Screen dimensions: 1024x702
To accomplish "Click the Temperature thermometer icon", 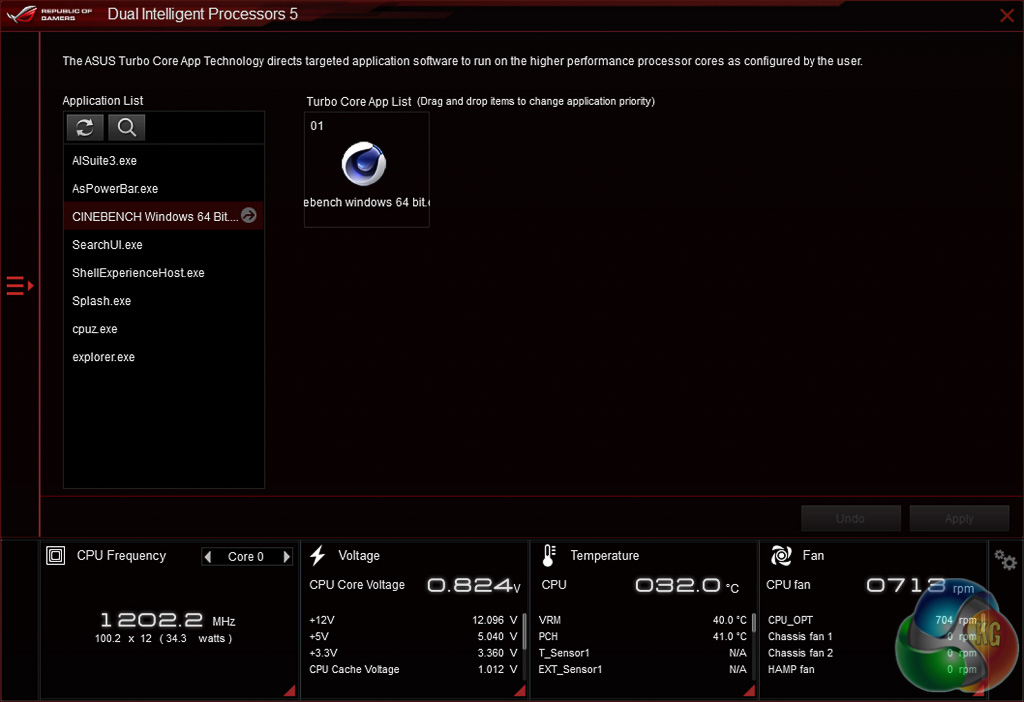I will tap(549, 556).
